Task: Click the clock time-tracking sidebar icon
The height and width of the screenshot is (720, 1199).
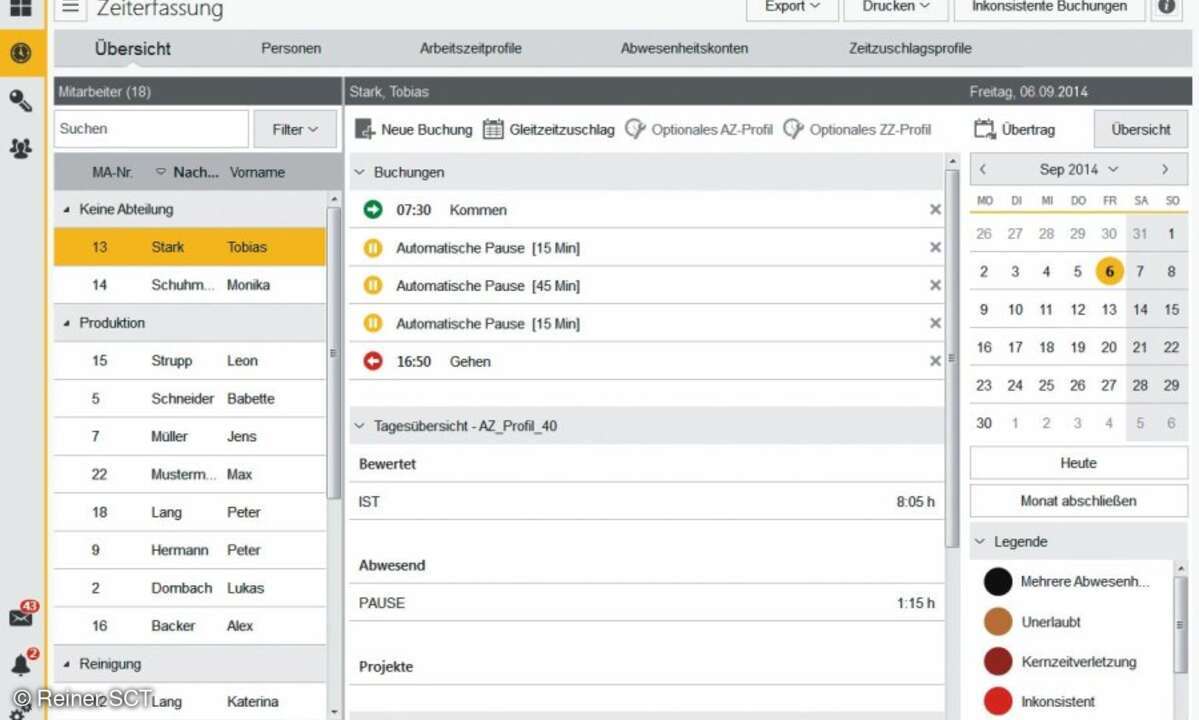Action: [21, 53]
